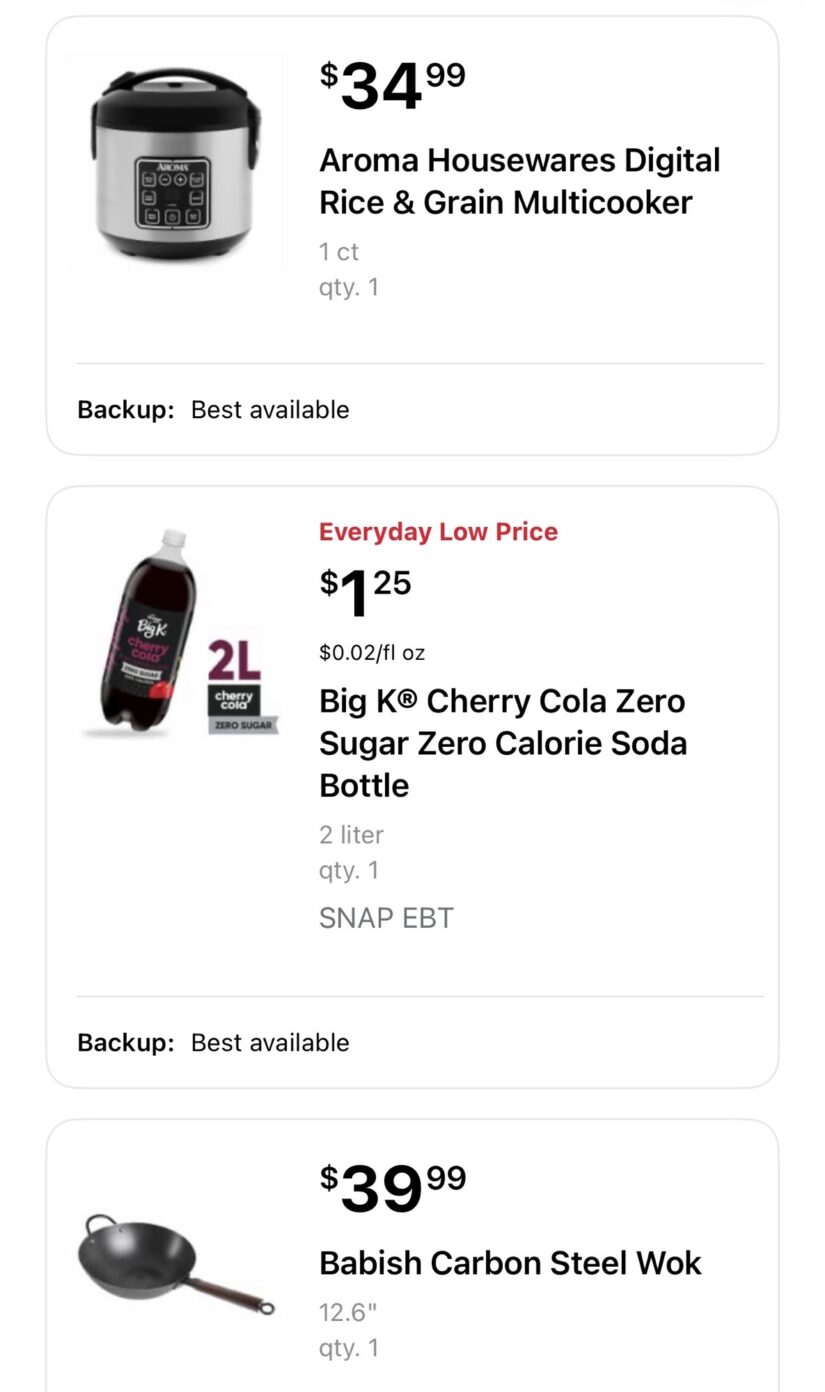Tap Backup Best available under cherry cola
The height and width of the screenshot is (1392, 825).
(214, 1043)
